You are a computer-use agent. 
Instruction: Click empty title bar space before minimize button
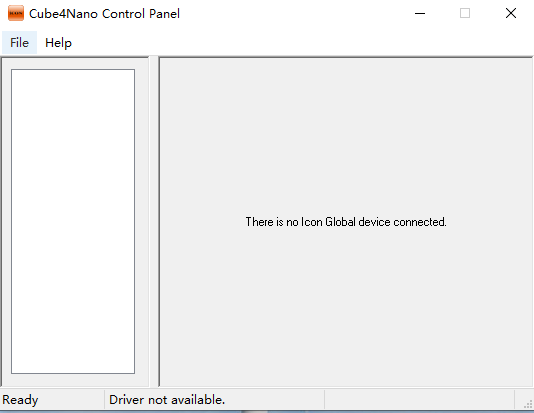(289, 13)
